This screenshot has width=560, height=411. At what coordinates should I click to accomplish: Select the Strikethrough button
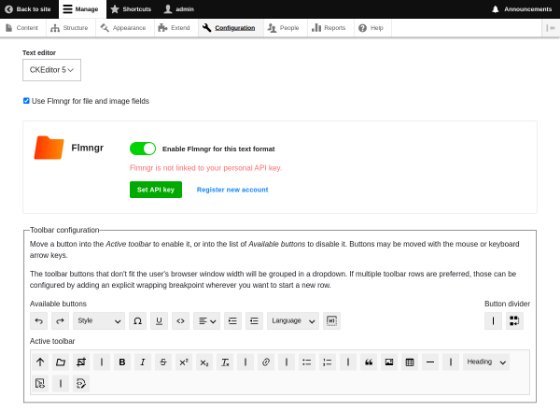point(163,362)
